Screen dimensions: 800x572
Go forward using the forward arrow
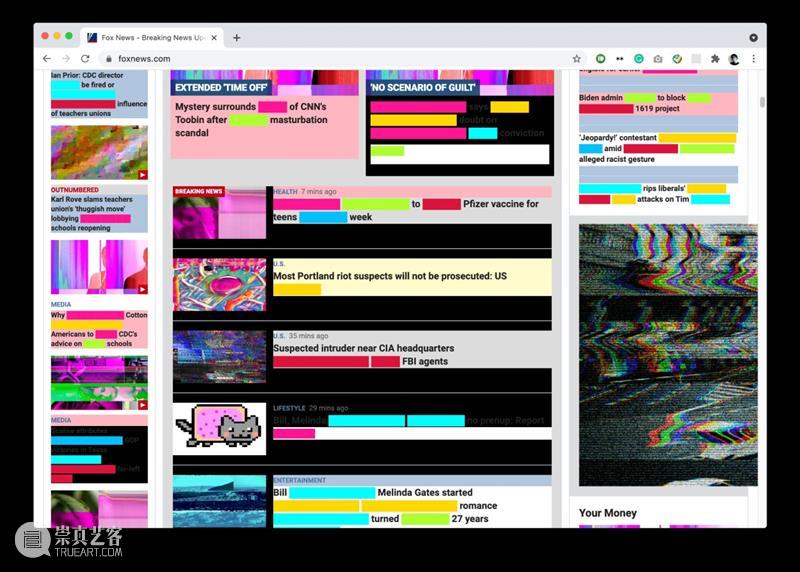pos(66,59)
